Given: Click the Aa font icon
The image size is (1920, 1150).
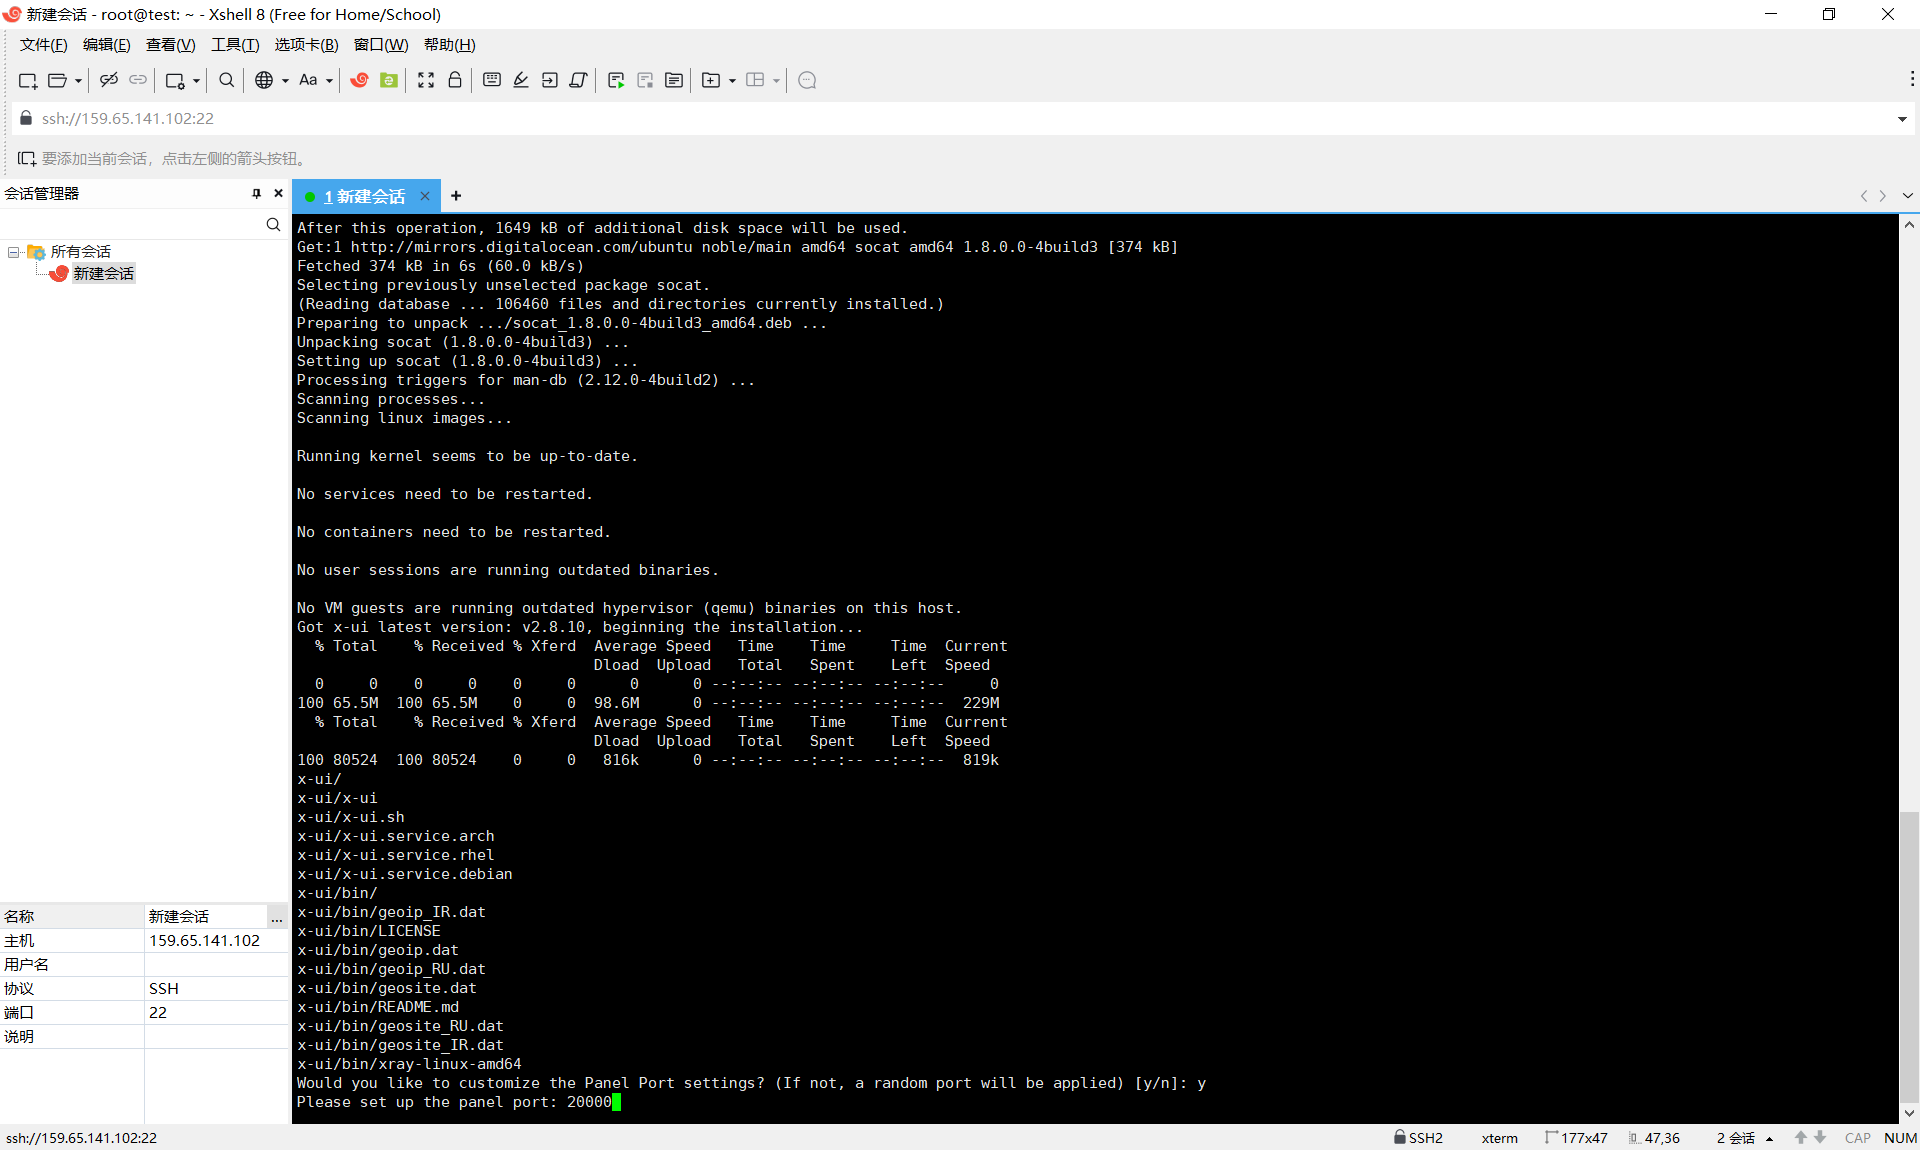Looking at the screenshot, I should coord(308,80).
